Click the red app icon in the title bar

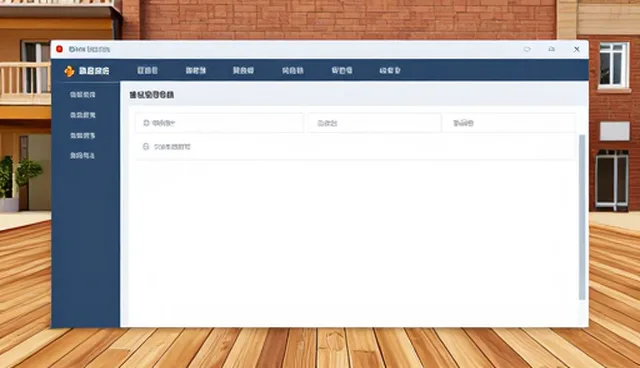tap(60, 49)
